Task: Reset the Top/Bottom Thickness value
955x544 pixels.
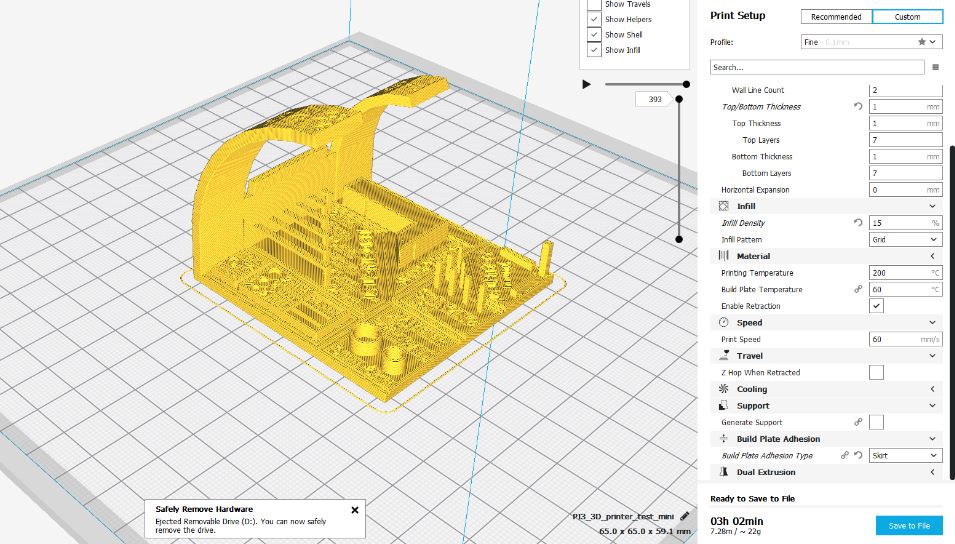Action: 858,107
